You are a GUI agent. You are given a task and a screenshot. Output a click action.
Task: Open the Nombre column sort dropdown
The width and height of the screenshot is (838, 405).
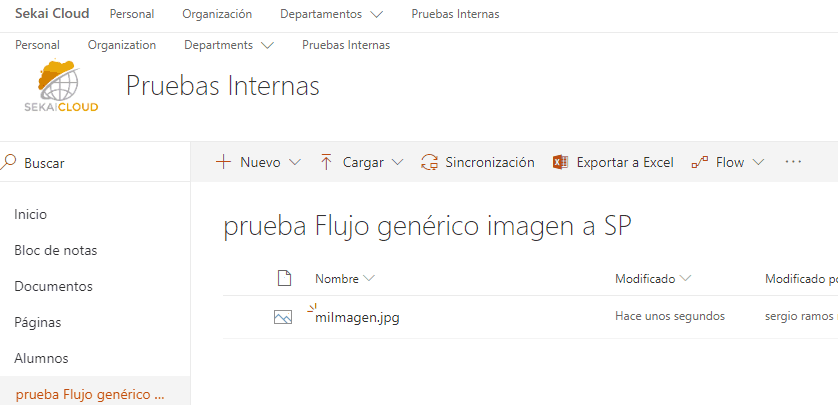[368, 278]
